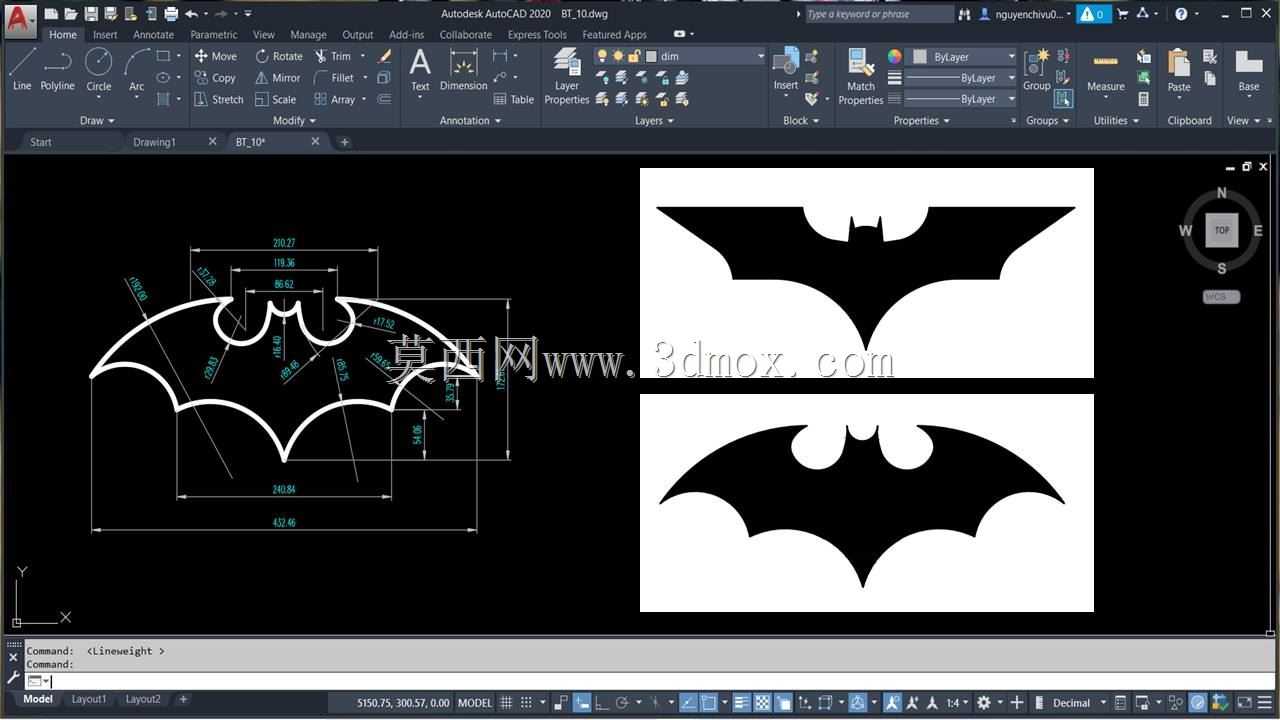Select the Scale tool
Viewport: 1280px width, 720px height.
(276, 99)
